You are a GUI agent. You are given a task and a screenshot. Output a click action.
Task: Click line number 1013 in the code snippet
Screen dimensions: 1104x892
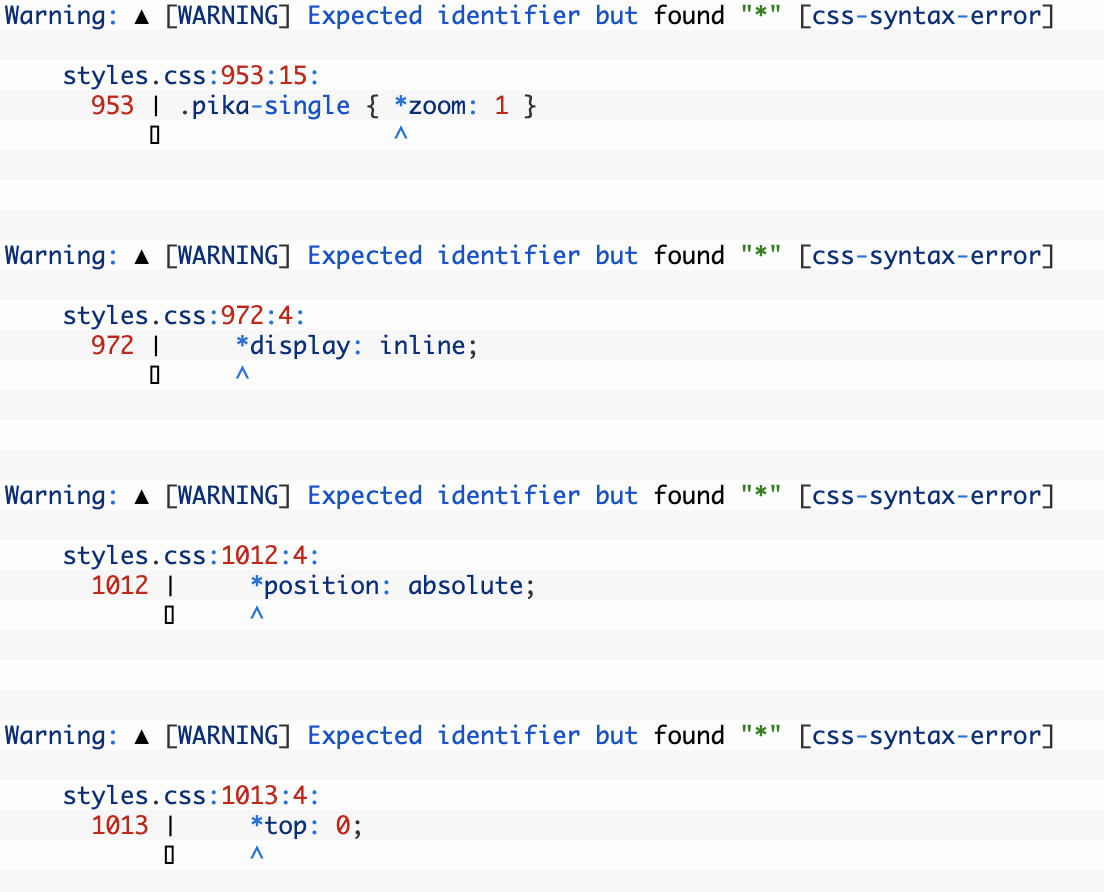120,825
